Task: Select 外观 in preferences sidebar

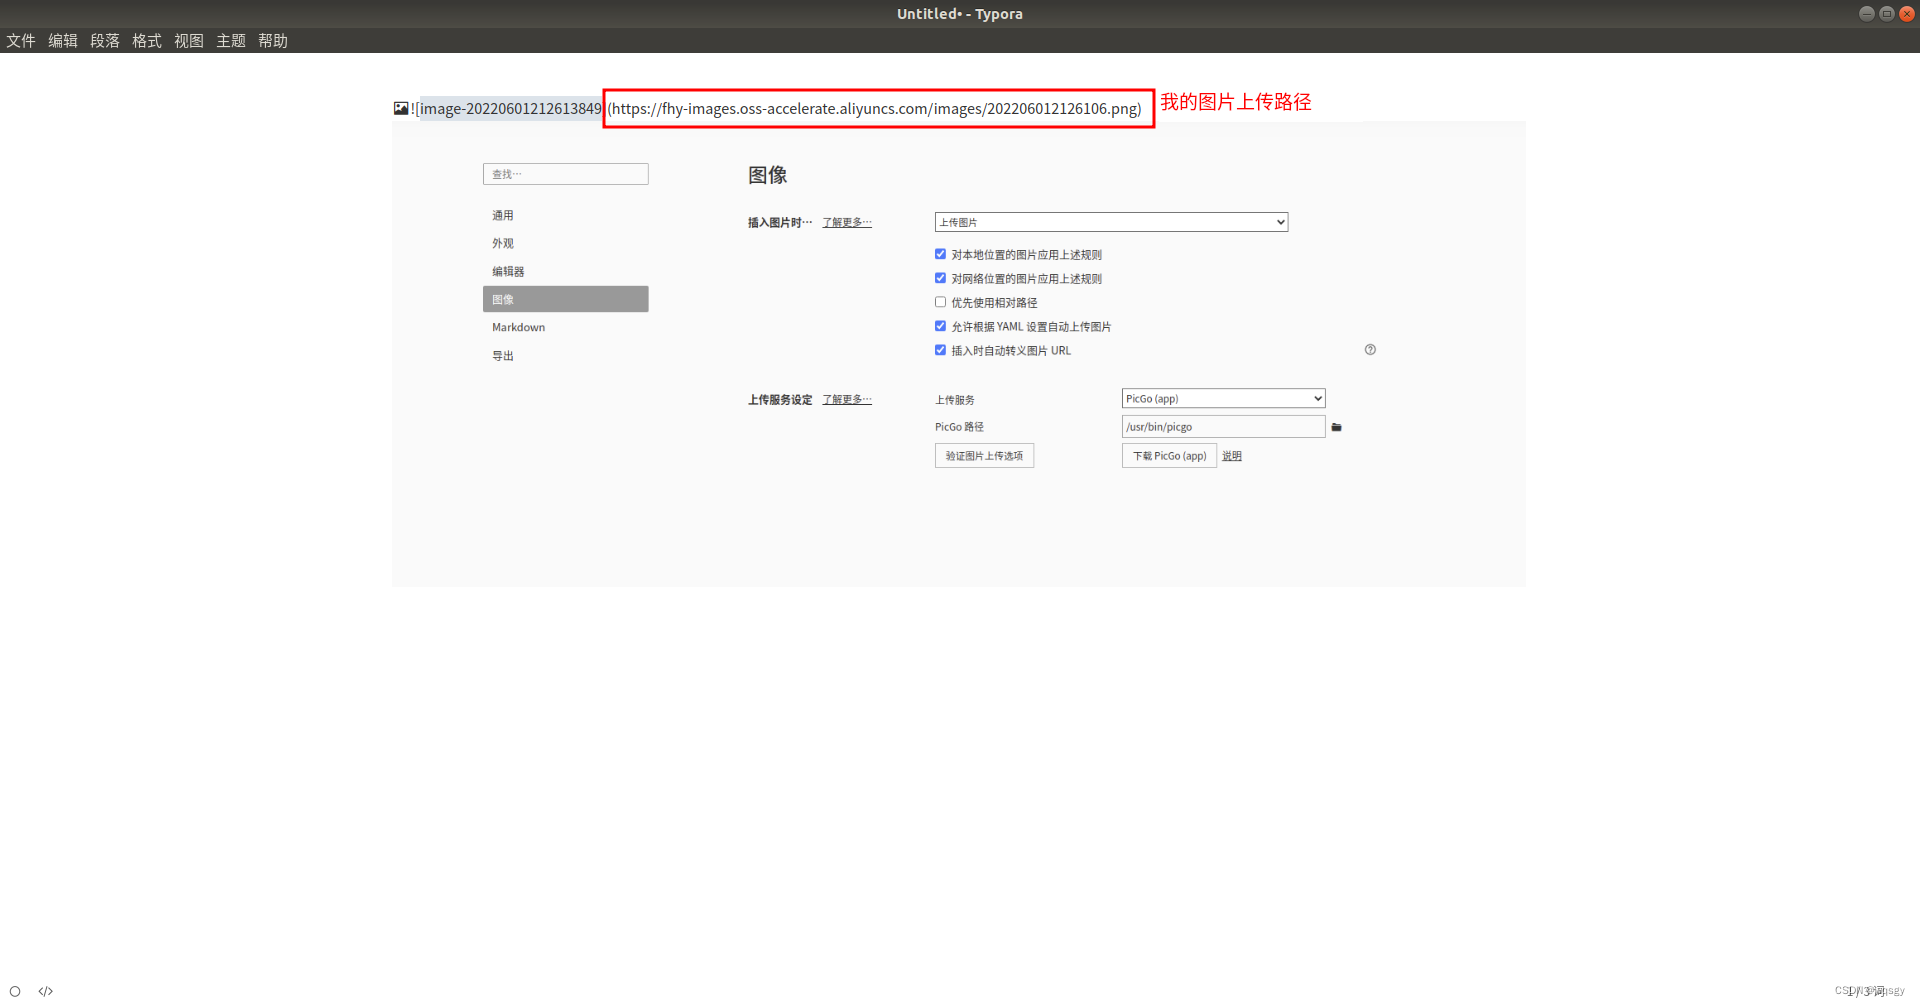Action: click(x=565, y=243)
